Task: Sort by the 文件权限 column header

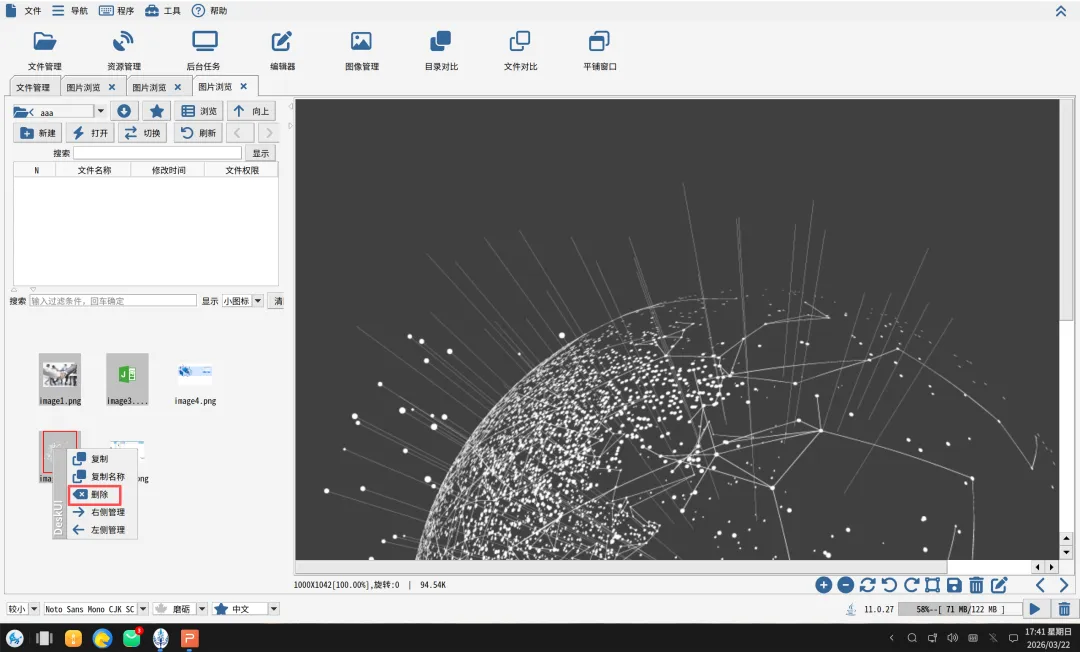Action: tap(242, 170)
